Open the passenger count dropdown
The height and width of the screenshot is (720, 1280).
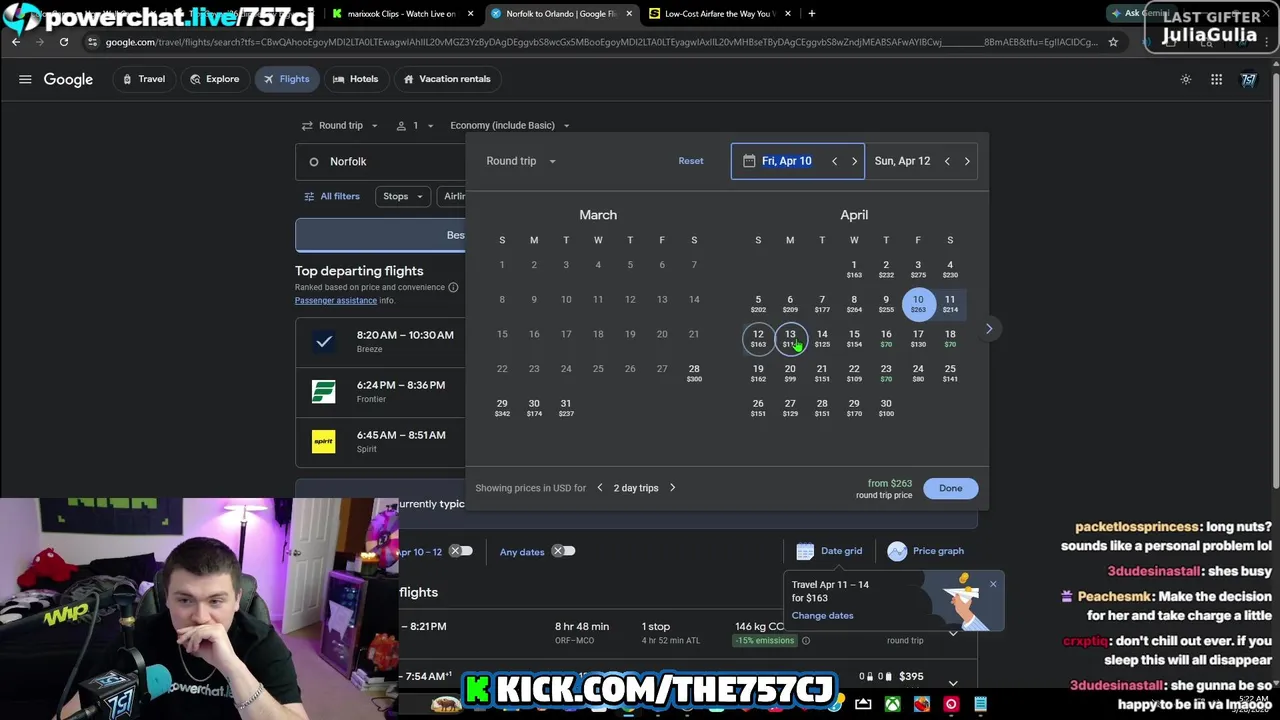coord(414,126)
